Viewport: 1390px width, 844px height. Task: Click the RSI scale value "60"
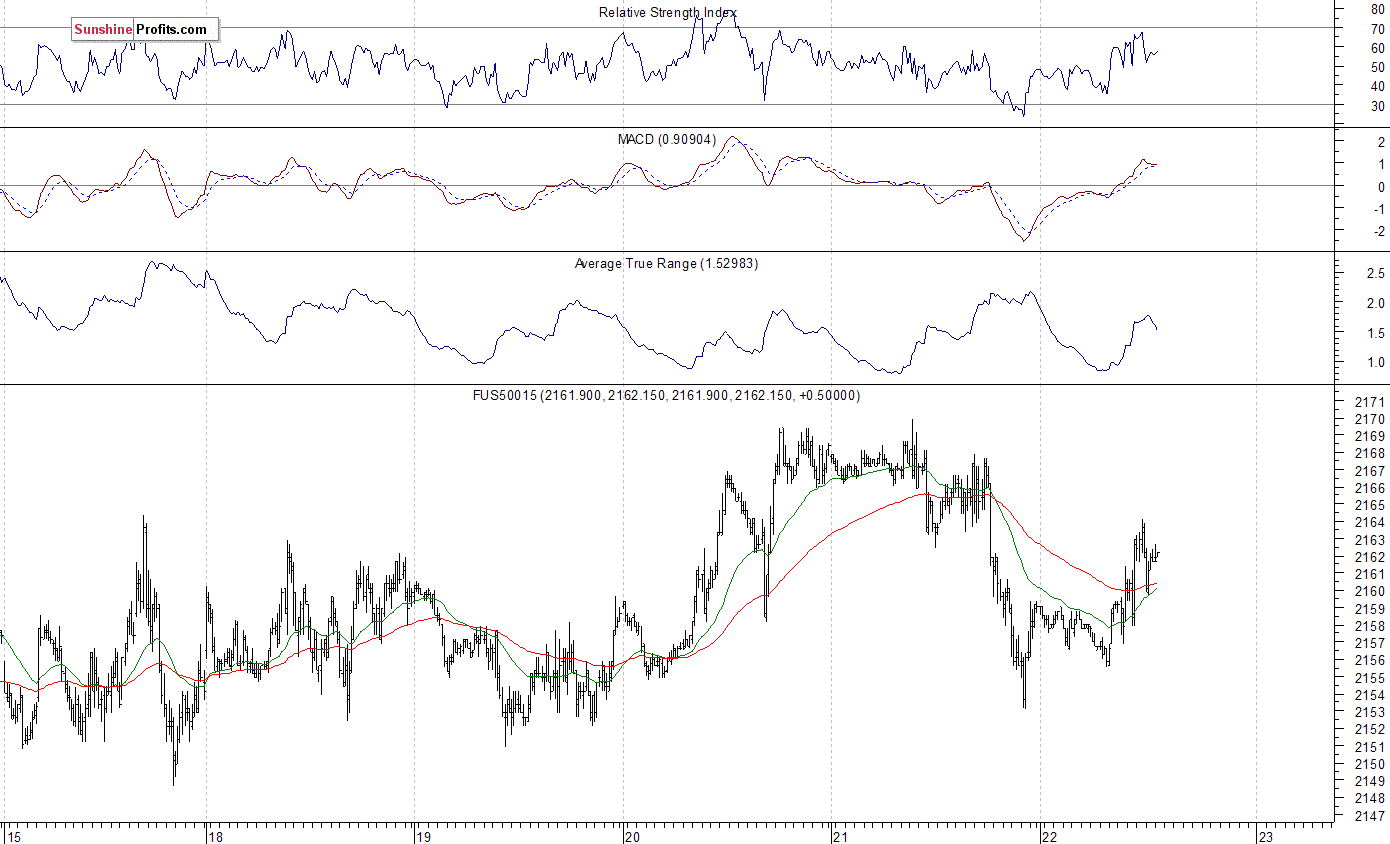point(1378,49)
